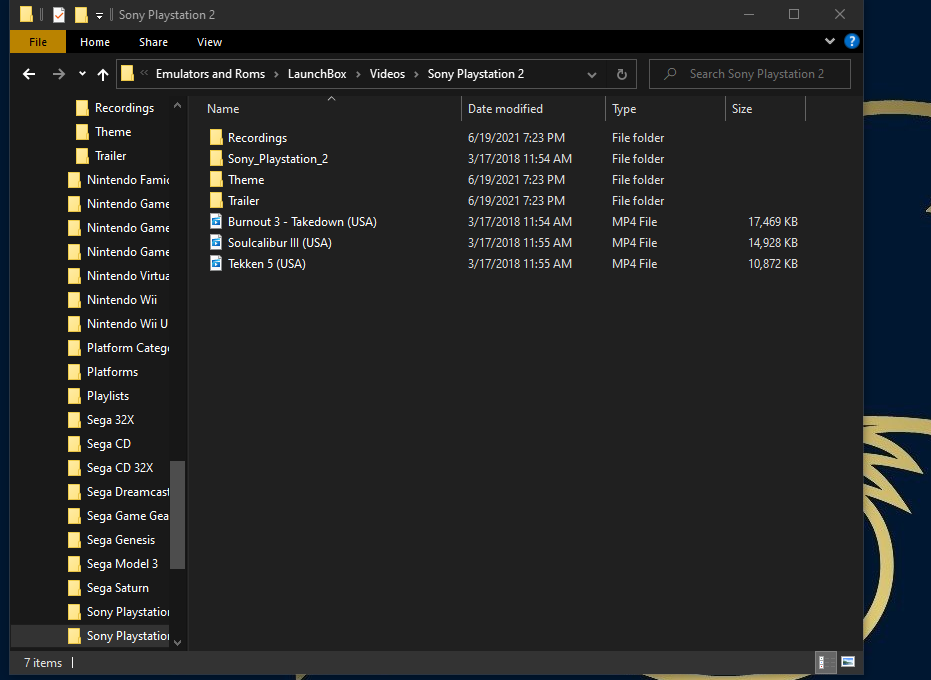
Task: Open Nintendo Famicom in navigation tree
Action: click(128, 180)
